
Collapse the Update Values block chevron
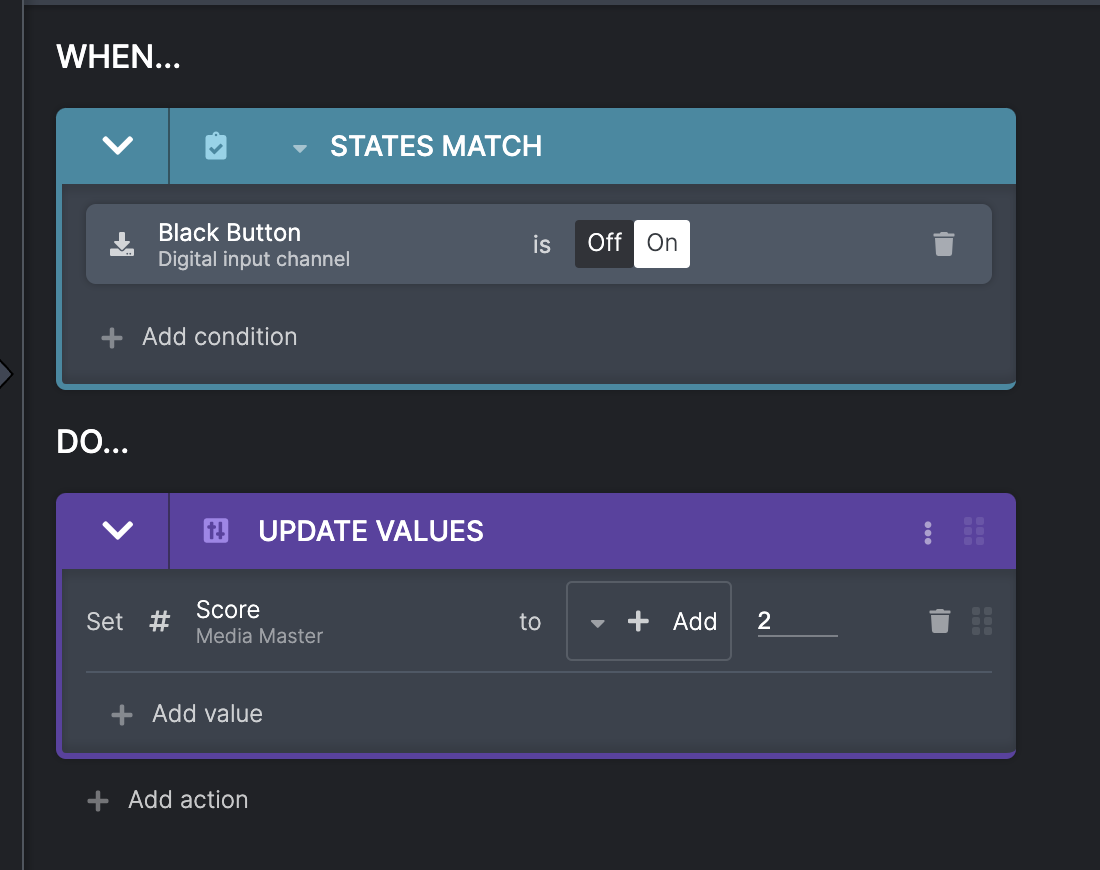pyautogui.click(x=117, y=530)
